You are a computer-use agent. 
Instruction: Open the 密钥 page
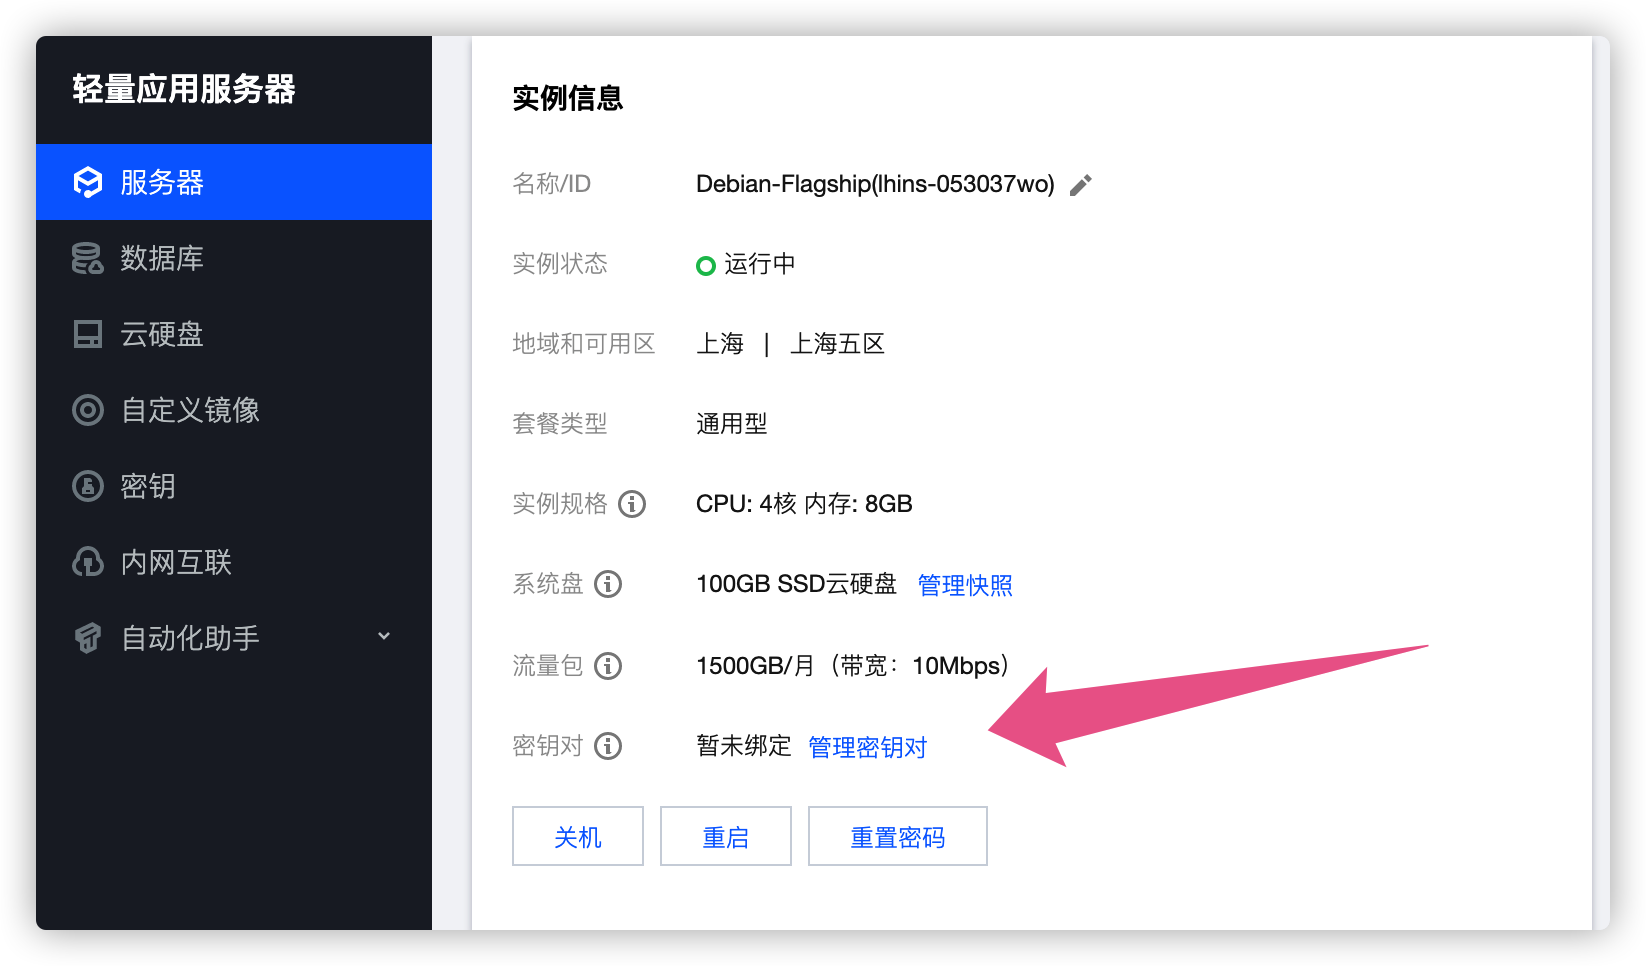coord(234,486)
